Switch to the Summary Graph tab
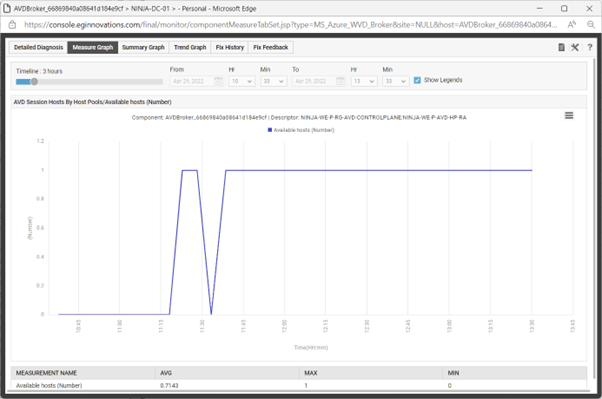 click(143, 47)
